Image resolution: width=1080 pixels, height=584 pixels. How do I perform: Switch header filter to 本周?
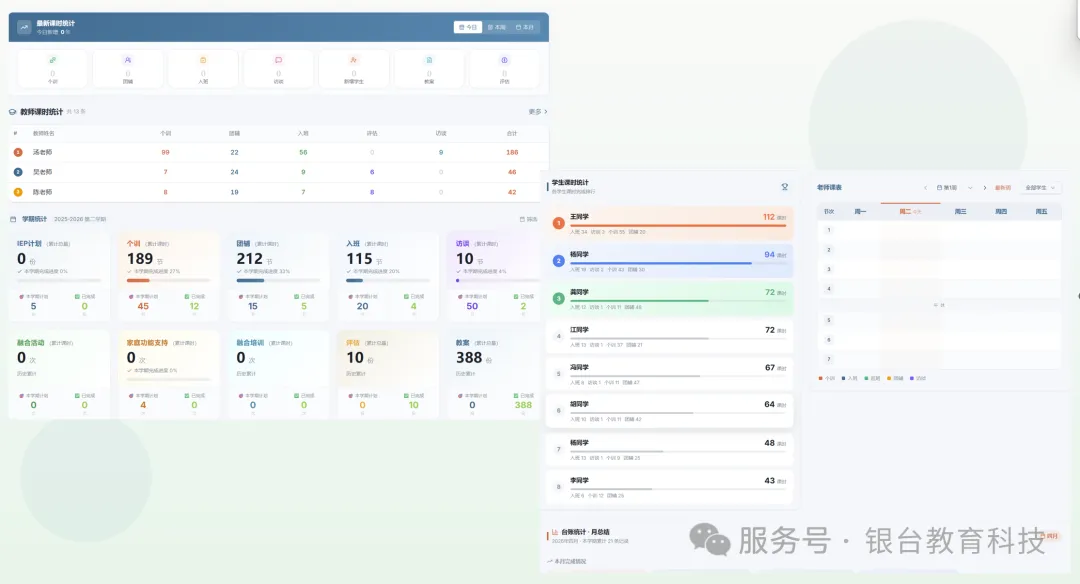(497, 27)
